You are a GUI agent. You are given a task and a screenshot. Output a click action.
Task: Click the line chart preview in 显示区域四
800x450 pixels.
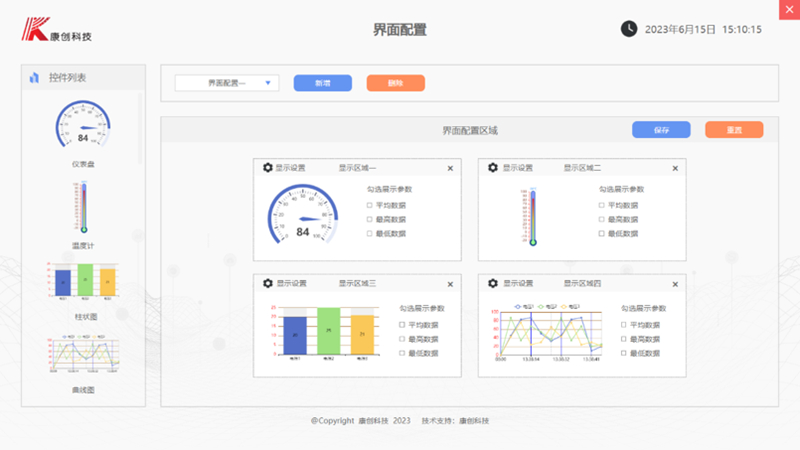(546, 333)
